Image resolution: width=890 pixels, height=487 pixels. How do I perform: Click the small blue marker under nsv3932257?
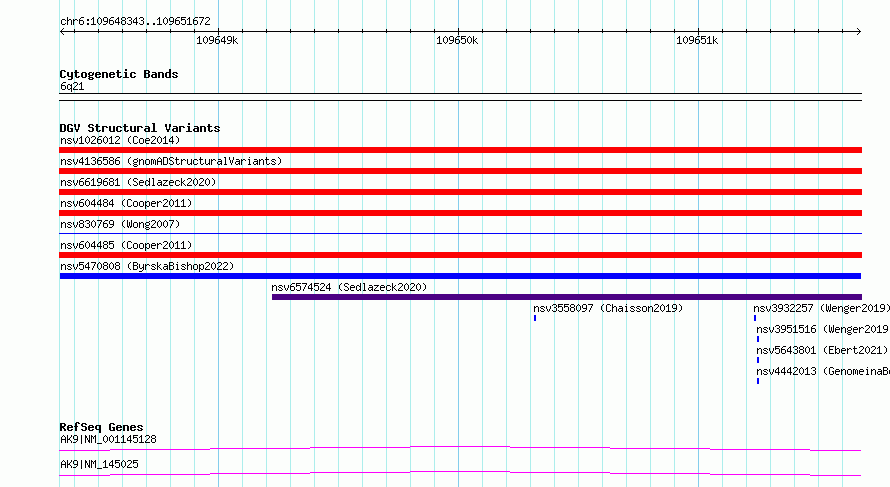[x=755, y=318]
